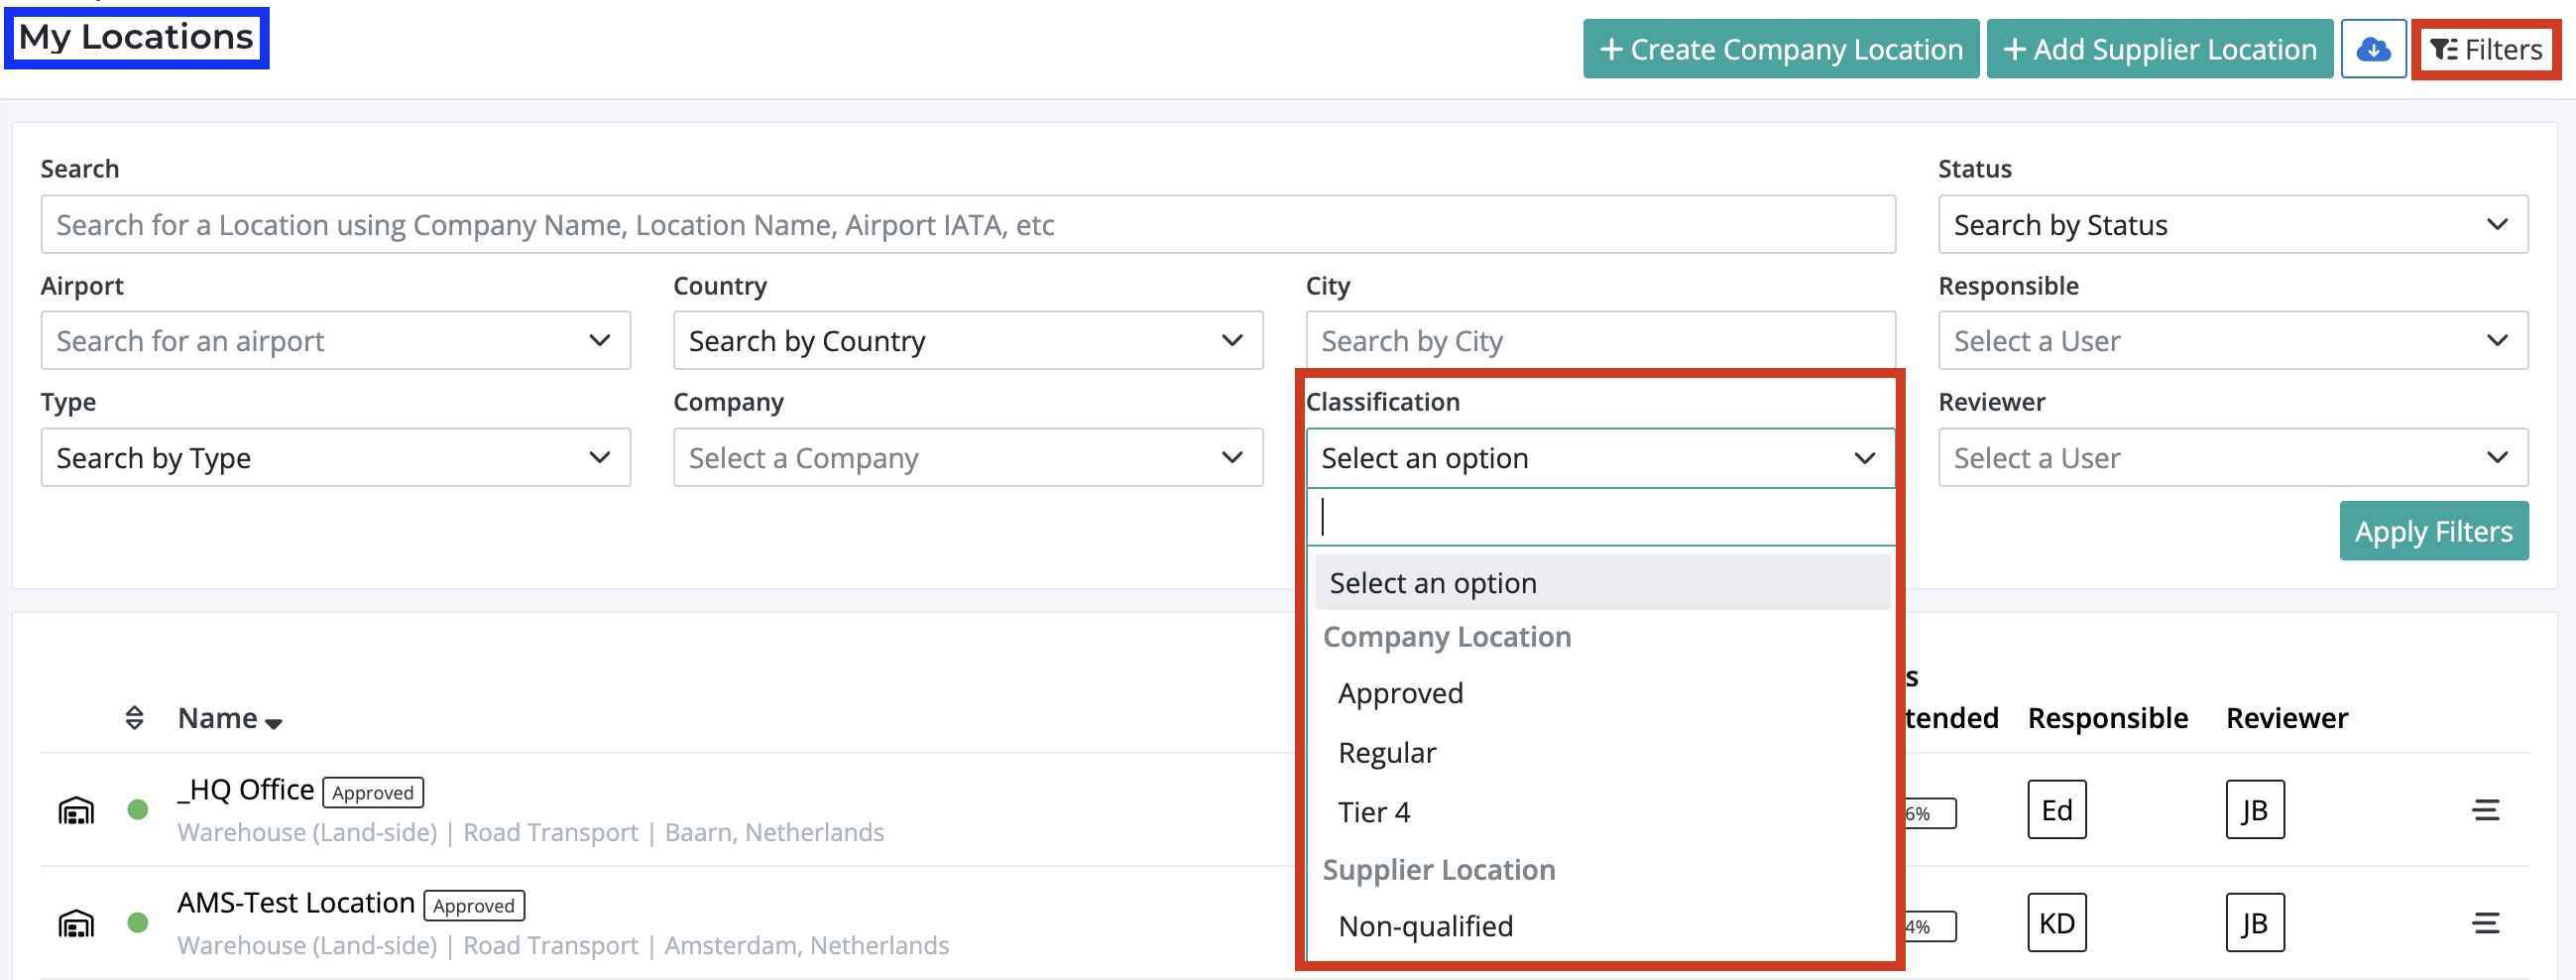Image resolution: width=2576 pixels, height=980 pixels.
Task: Click Company Location group heading
Action: coord(1447,637)
